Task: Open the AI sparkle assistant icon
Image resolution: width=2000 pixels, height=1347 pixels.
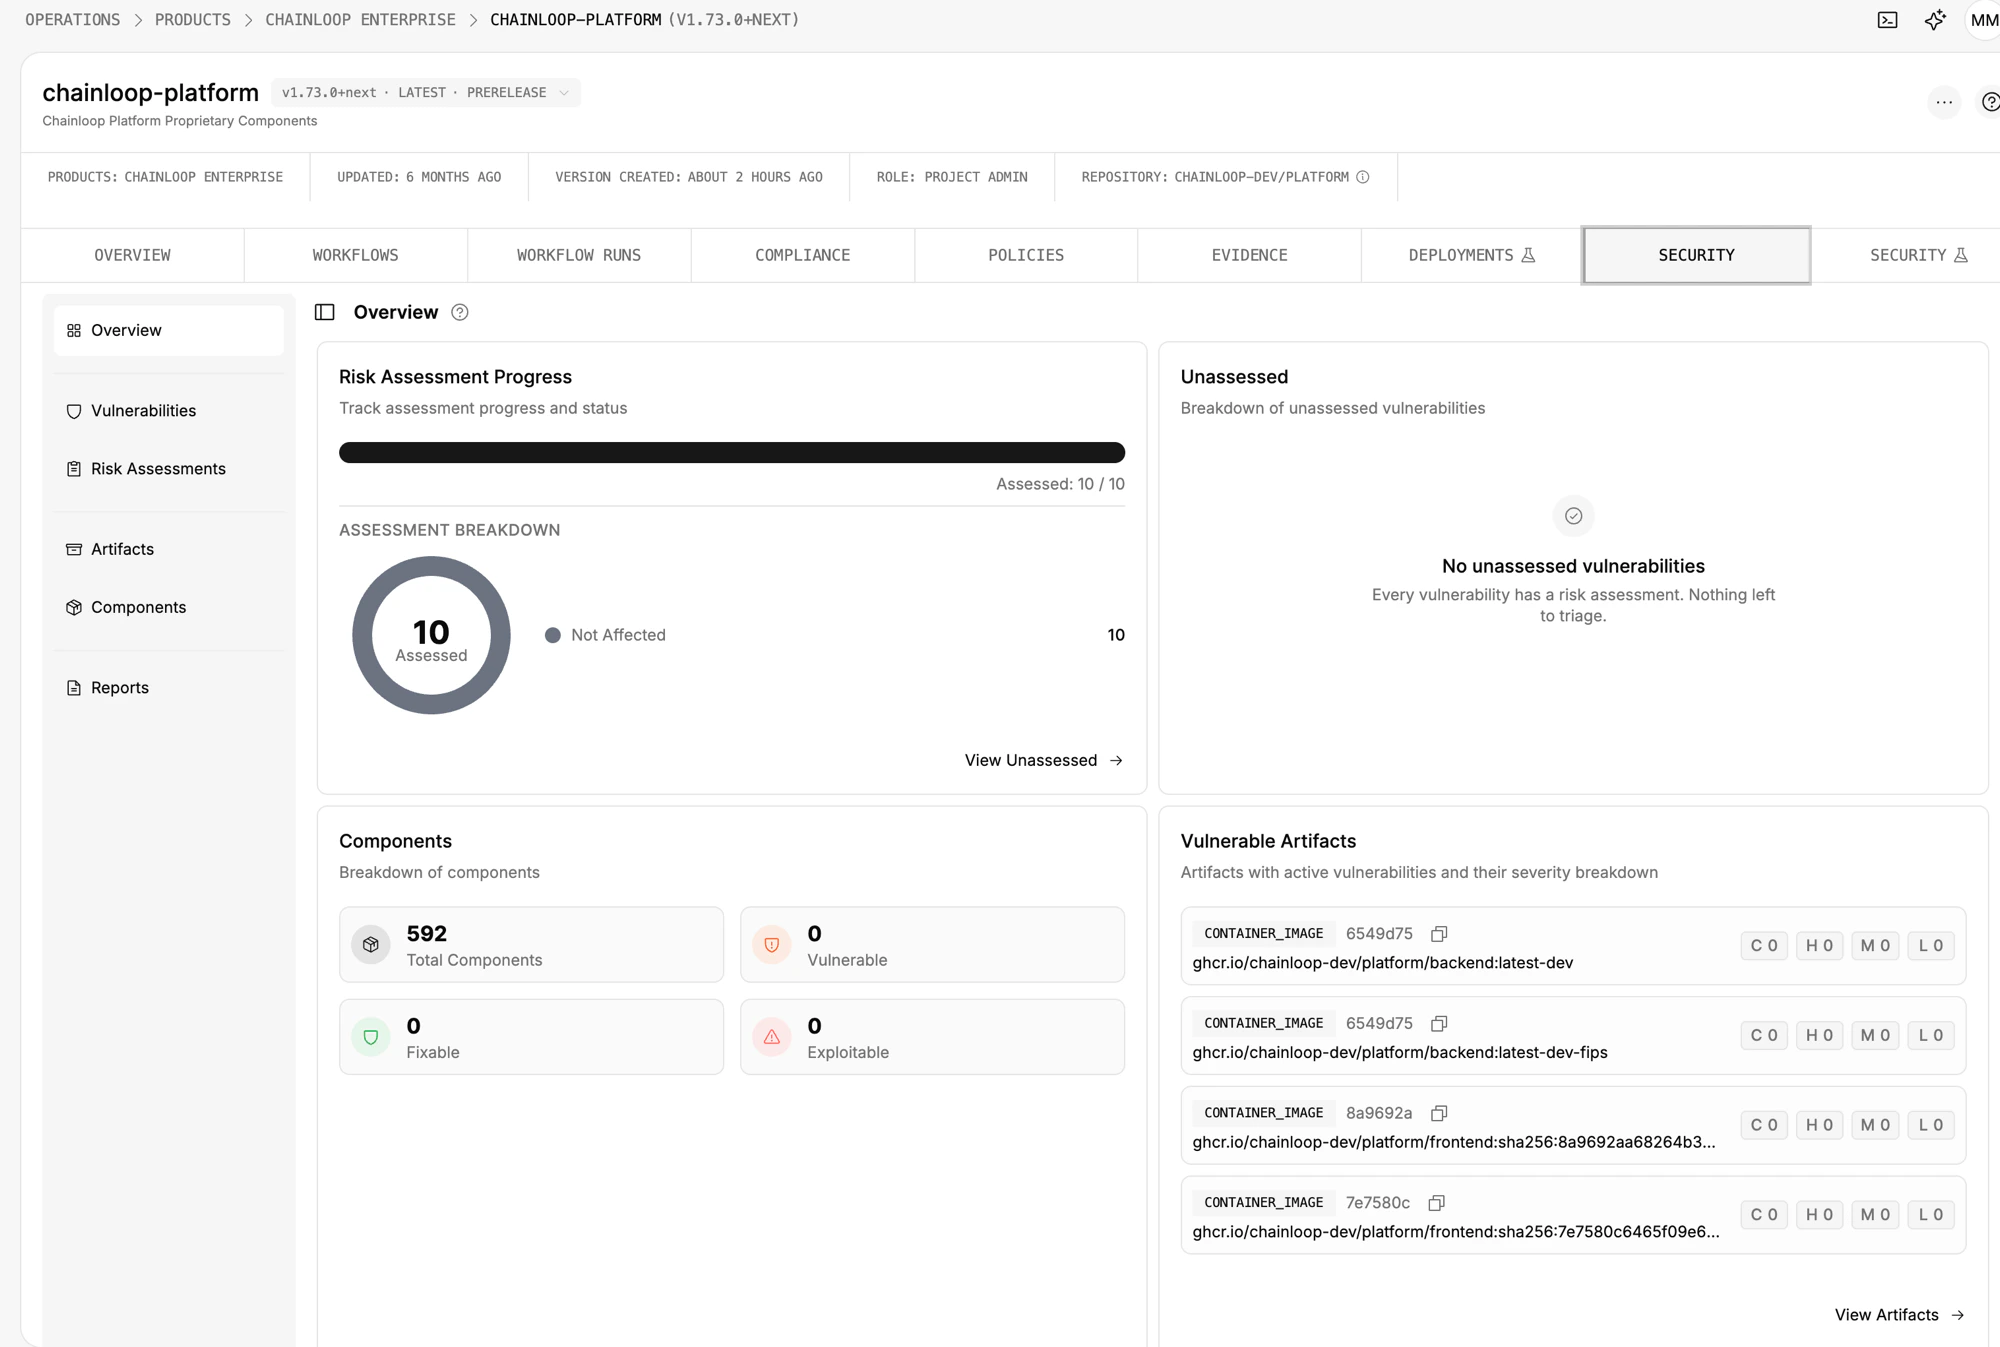Action: click(1935, 20)
